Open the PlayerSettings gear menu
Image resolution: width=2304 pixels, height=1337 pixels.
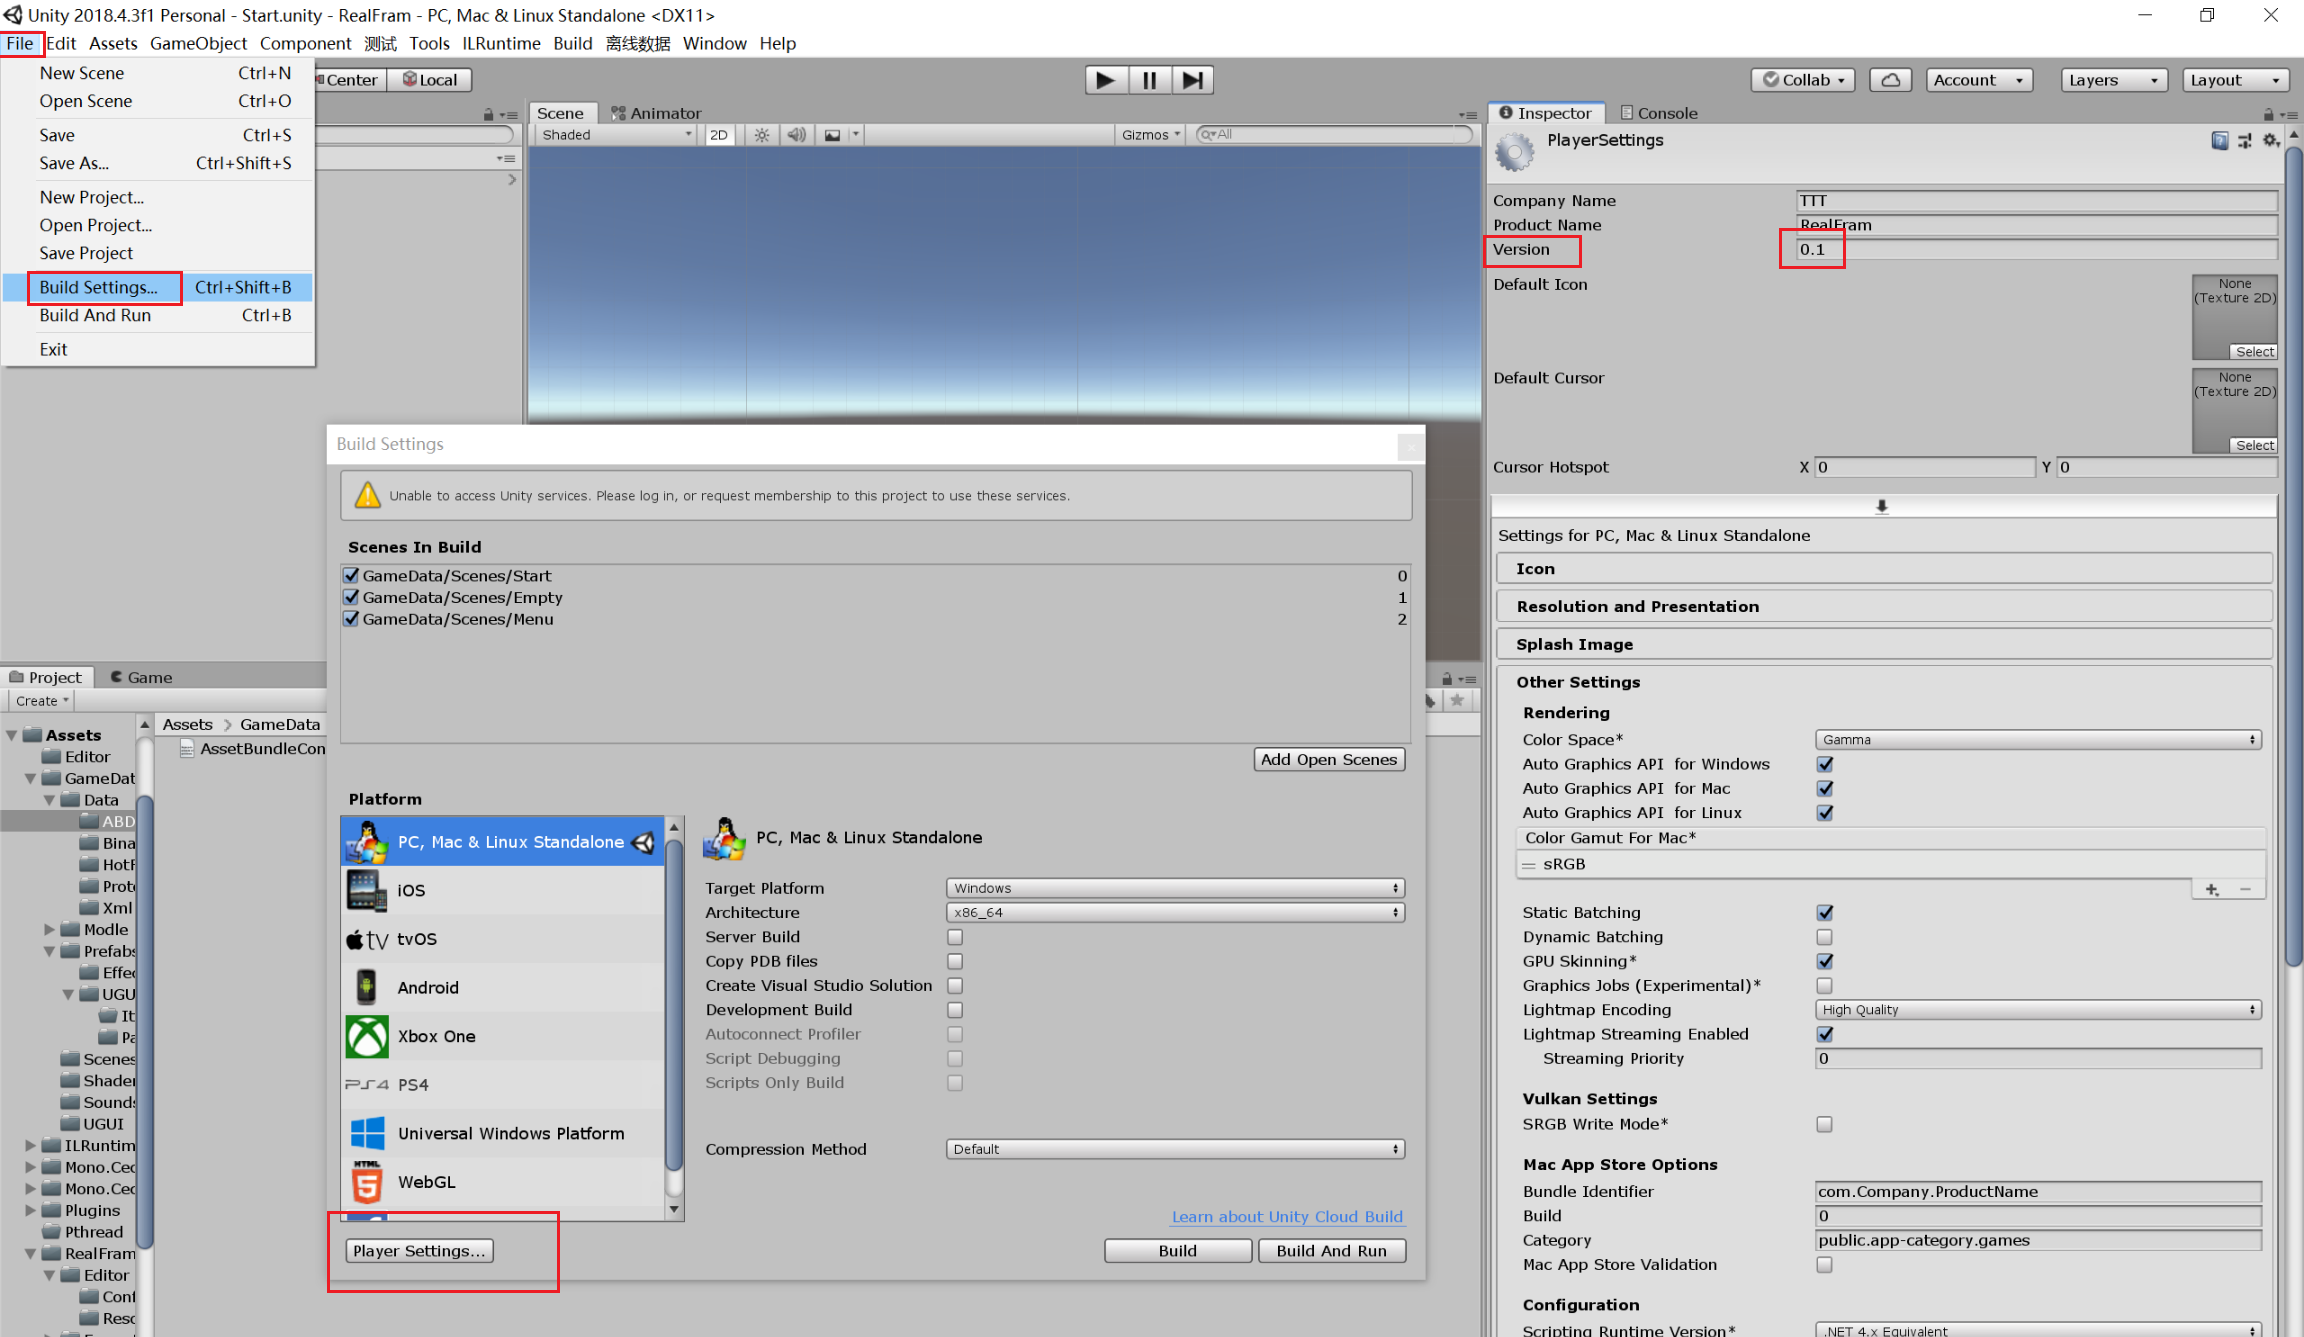(2271, 141)
